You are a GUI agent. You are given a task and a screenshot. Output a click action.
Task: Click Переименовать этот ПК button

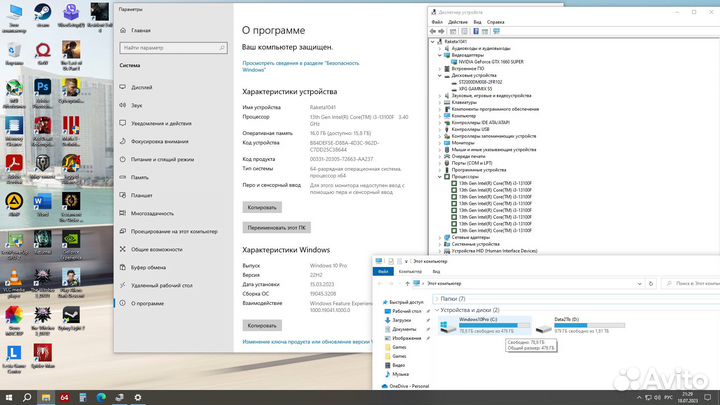point(276,228)
